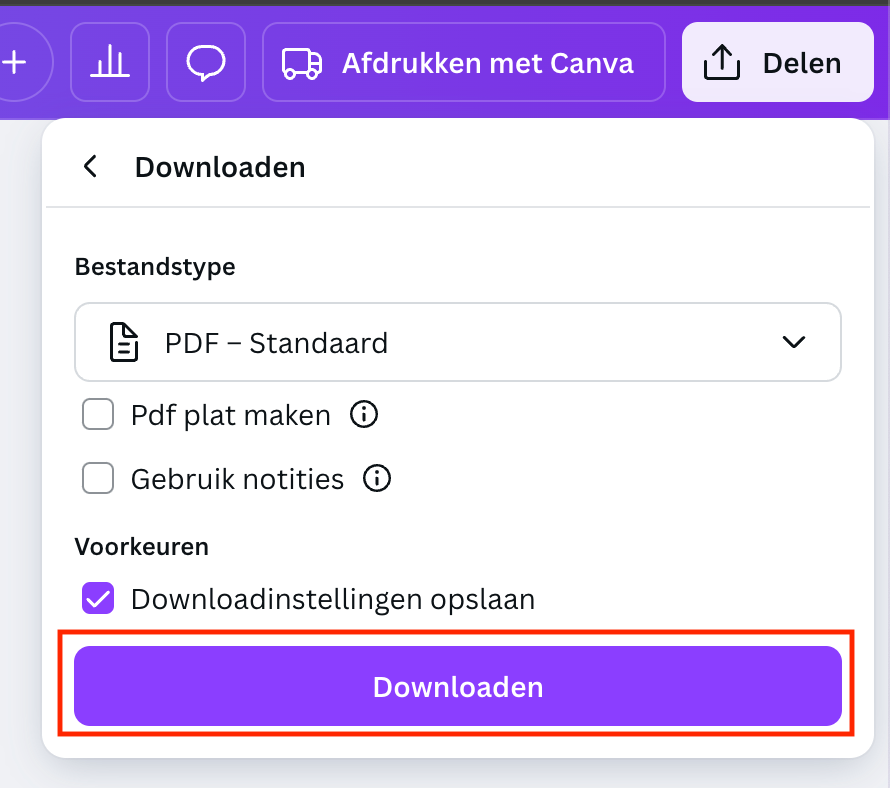890x788 pixels.
Task: Click the plus icon in the top bar
Action: (x=14, y=62)
